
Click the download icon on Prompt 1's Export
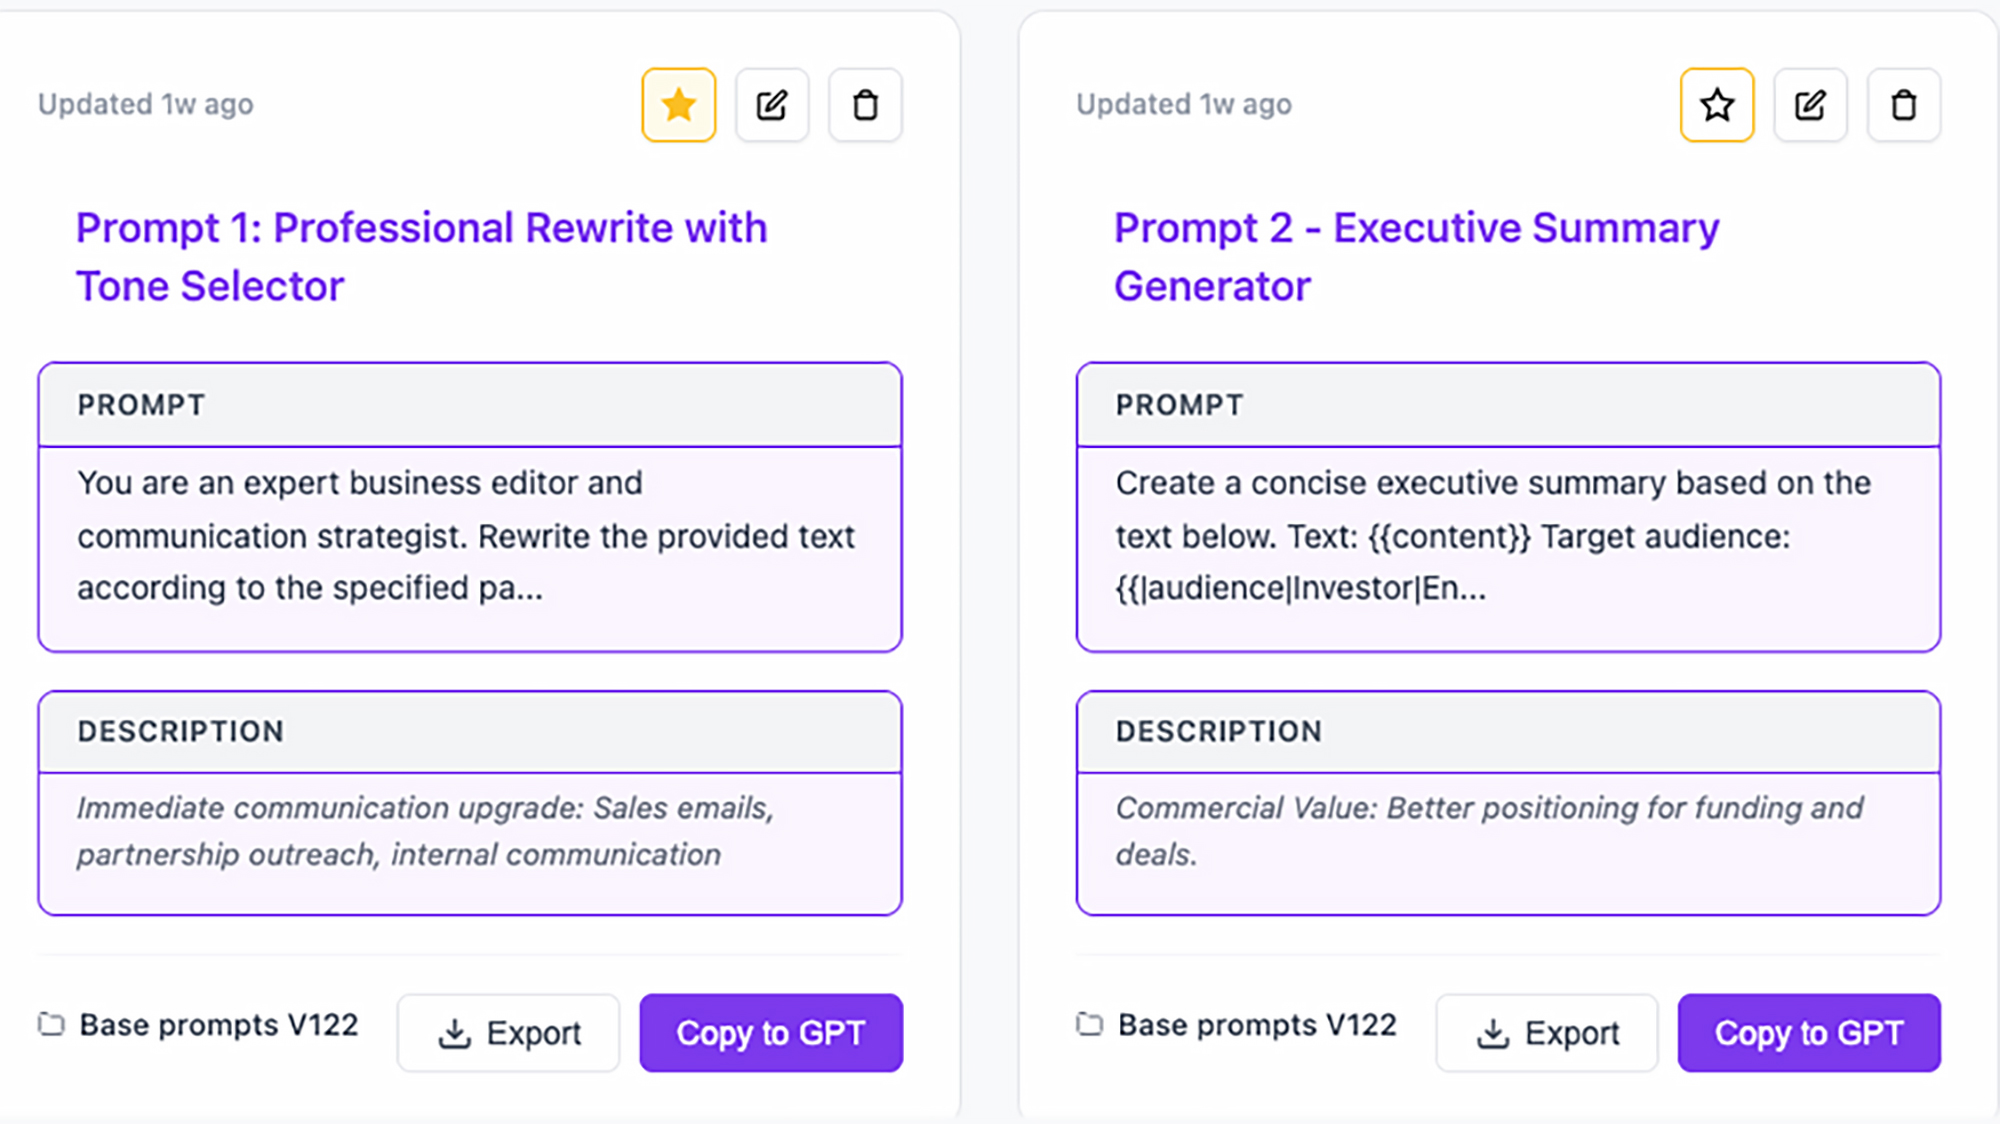coord(455,1033)
